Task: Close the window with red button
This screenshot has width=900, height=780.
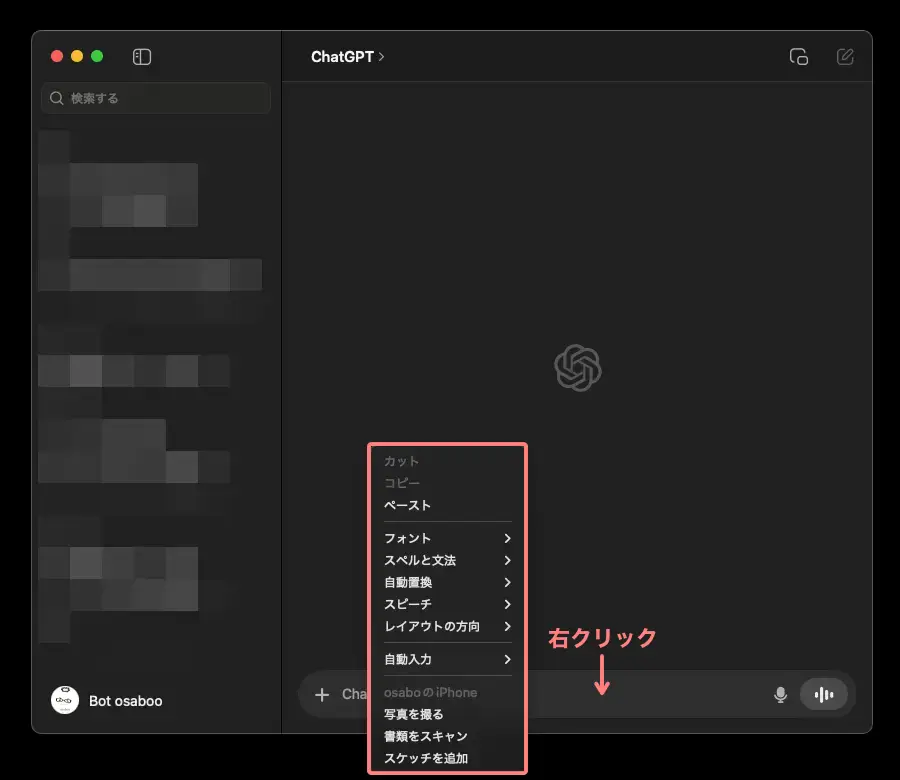Action: 57,56
